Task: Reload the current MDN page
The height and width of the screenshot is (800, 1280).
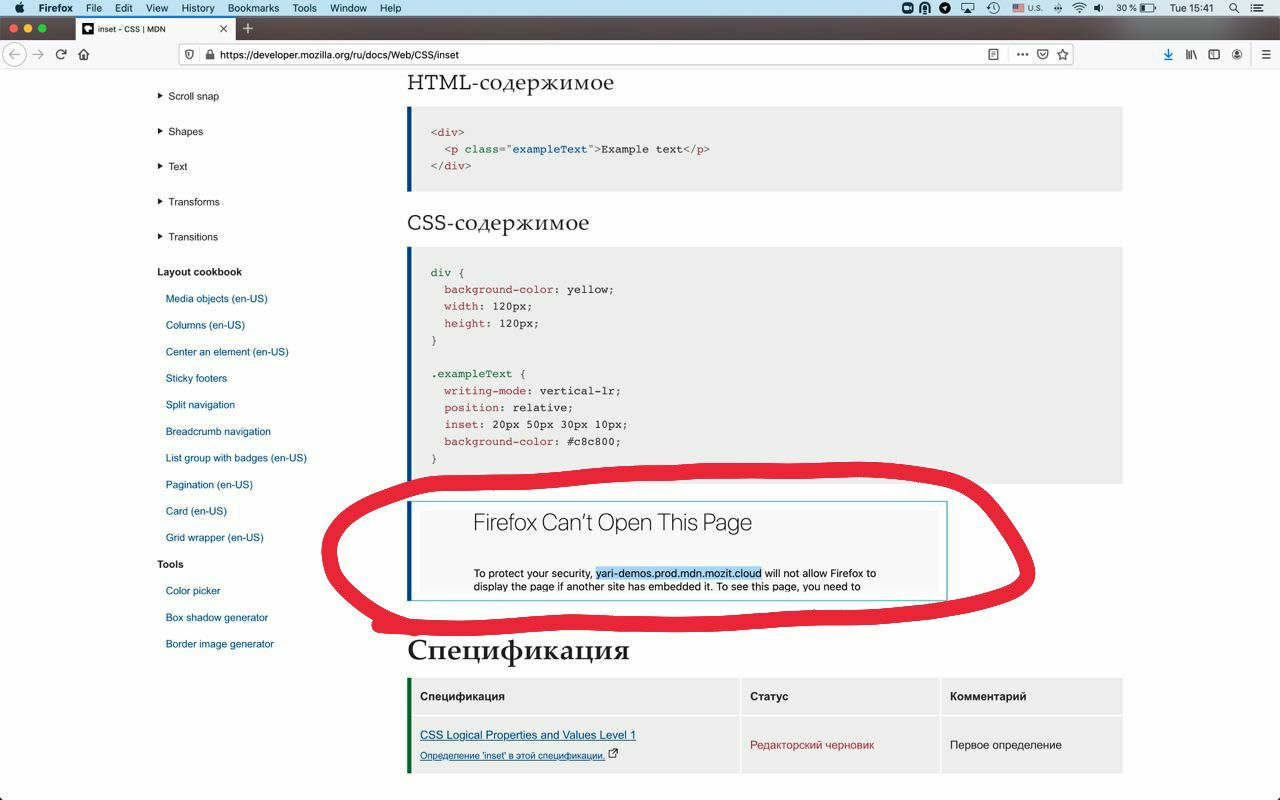Action: click(61, 54)
